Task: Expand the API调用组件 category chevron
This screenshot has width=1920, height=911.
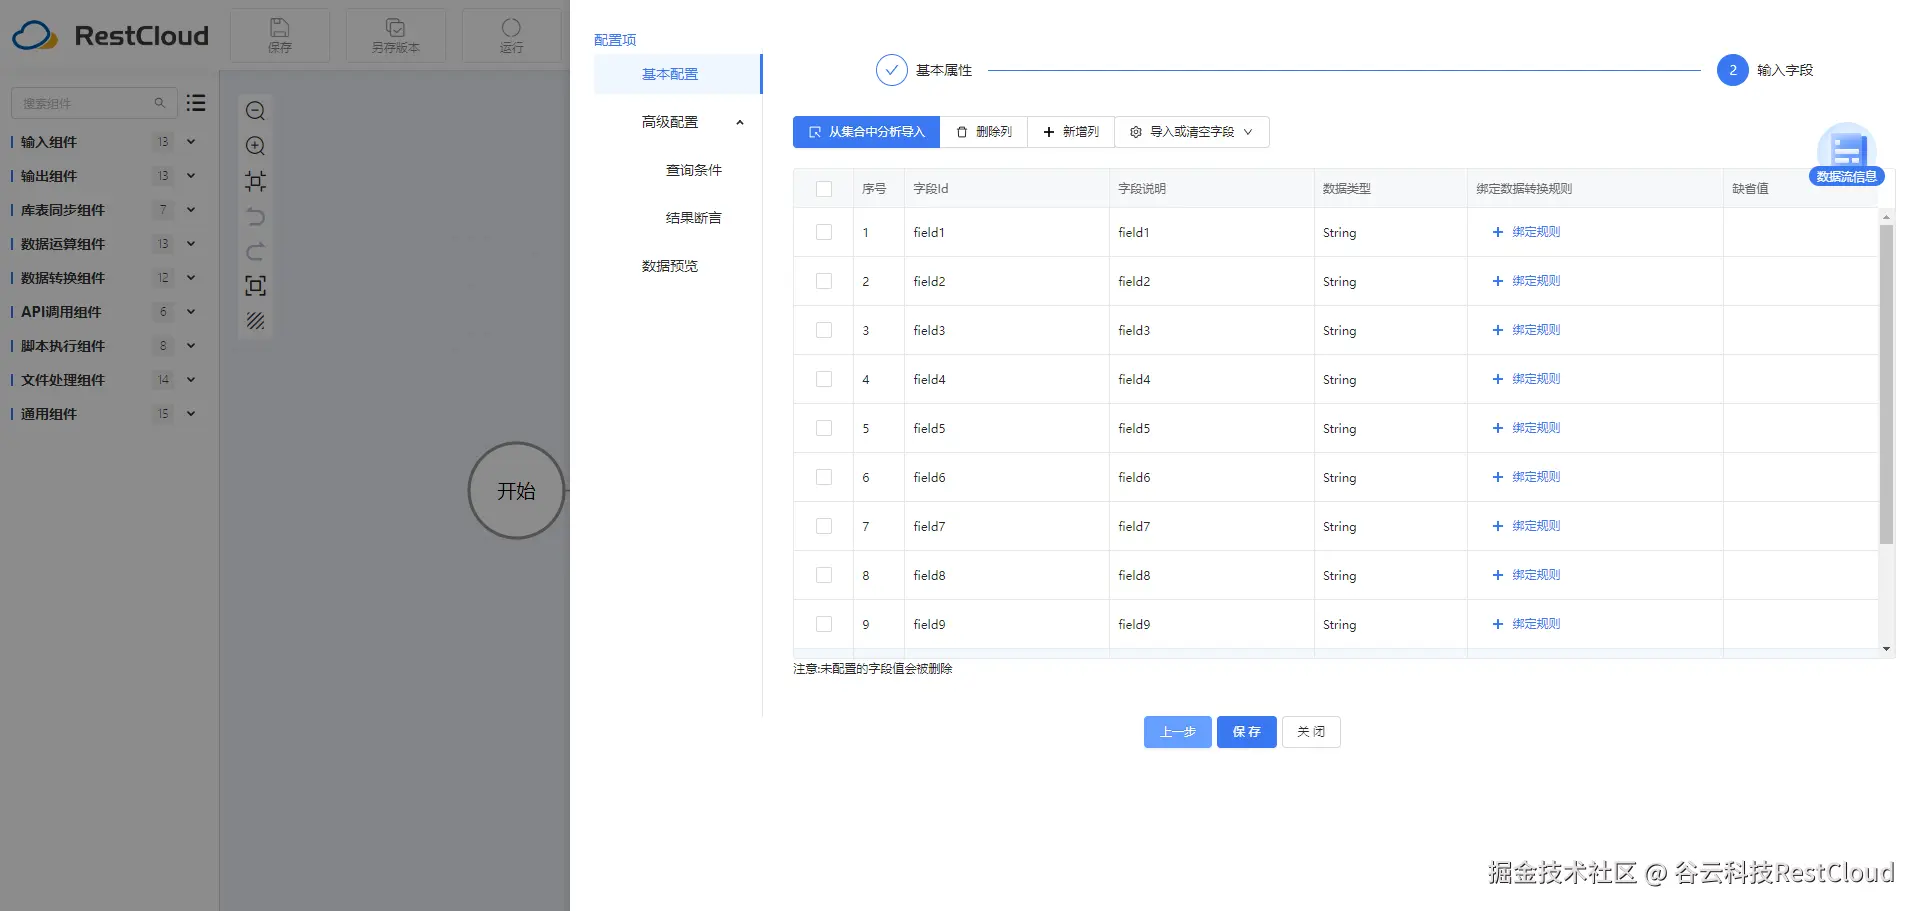Action: tap(191, 312)
